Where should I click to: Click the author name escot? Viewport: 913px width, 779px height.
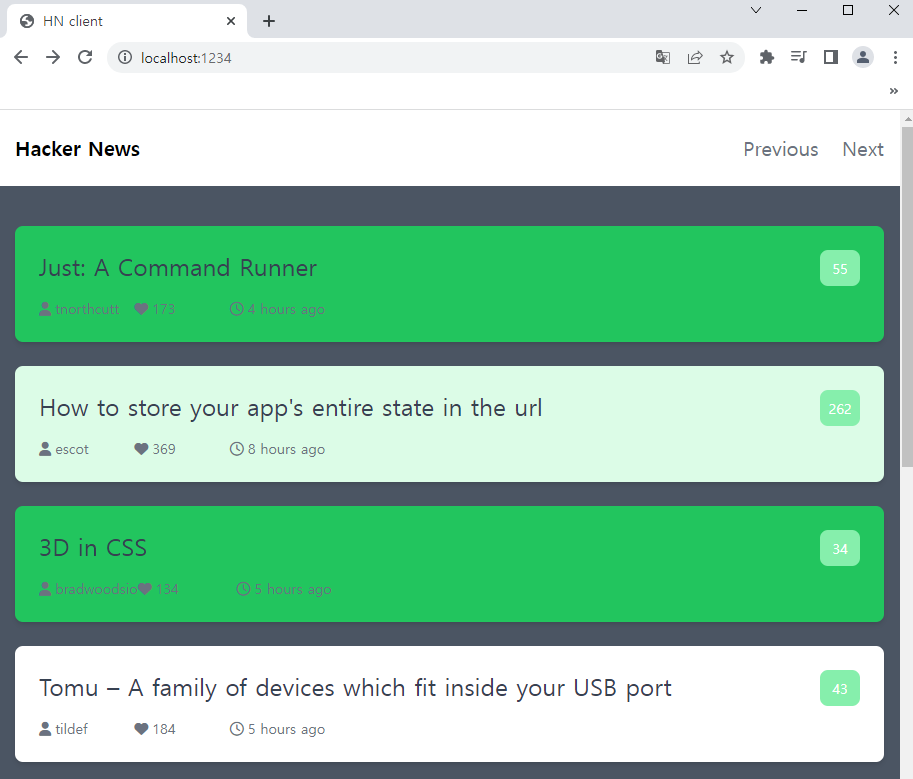(x=72, y=449)
